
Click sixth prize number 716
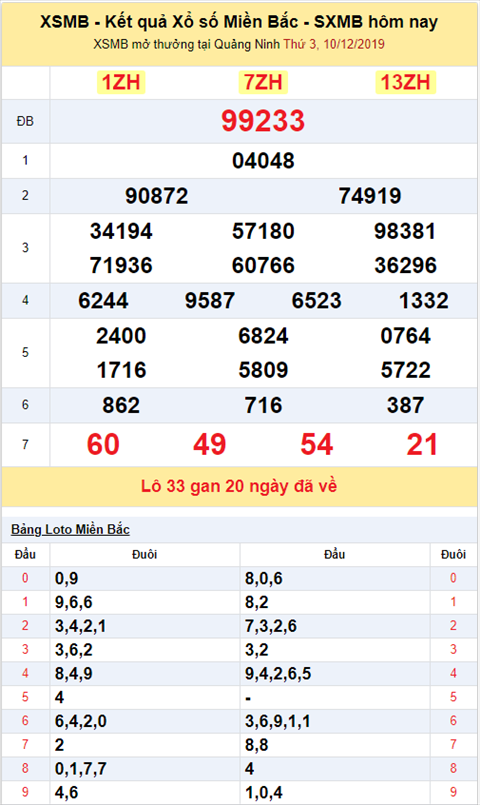coord(263,405)
